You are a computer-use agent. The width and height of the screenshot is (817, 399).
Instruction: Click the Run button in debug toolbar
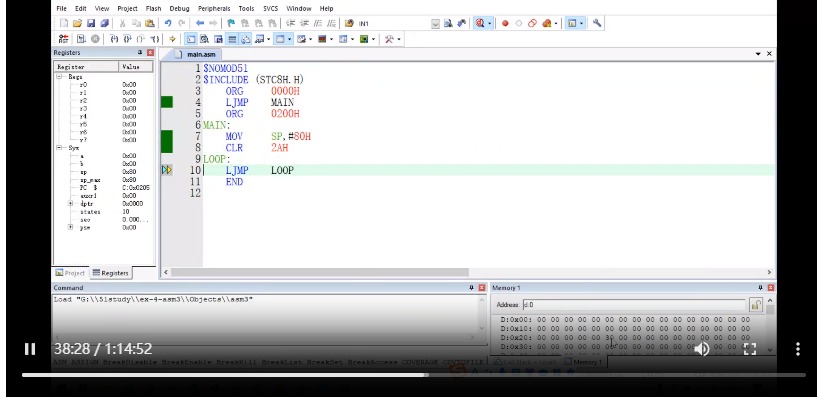81,39
